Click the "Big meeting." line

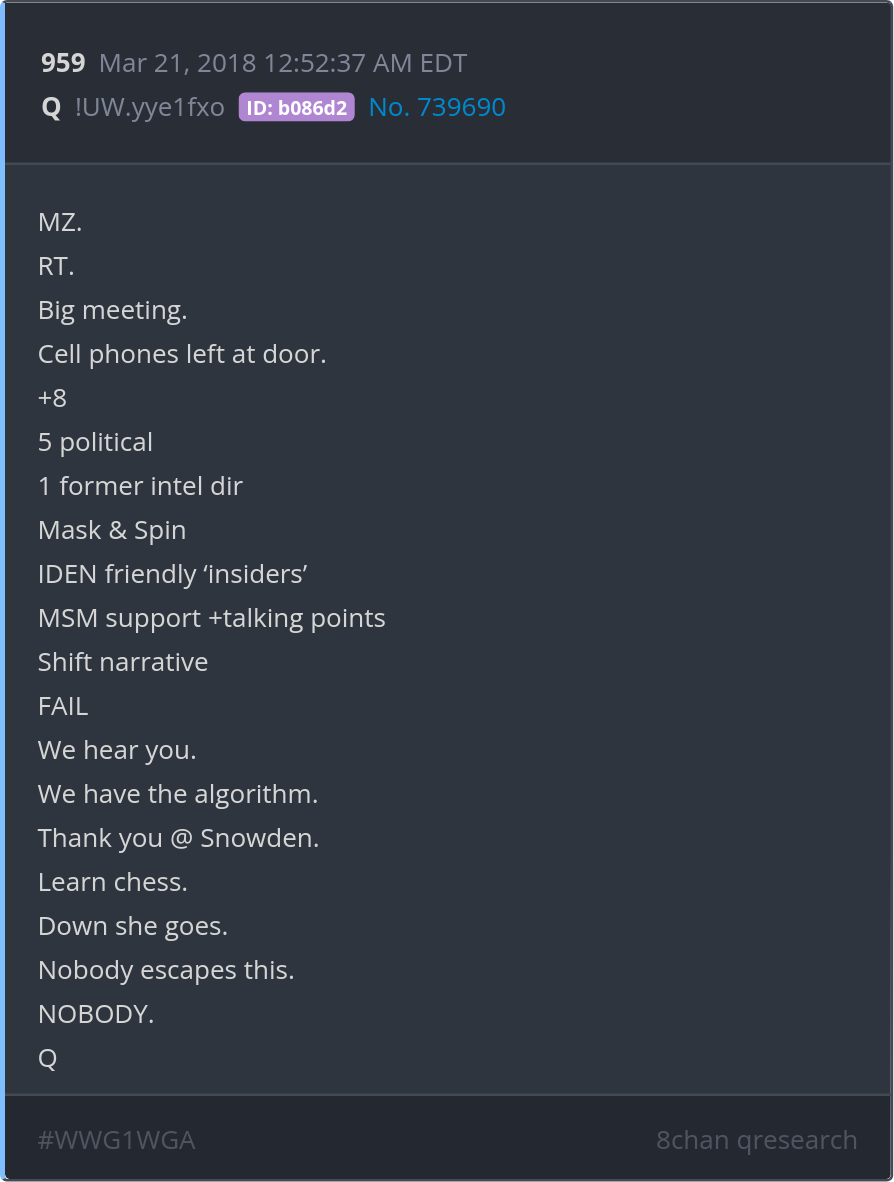[112, 310]
